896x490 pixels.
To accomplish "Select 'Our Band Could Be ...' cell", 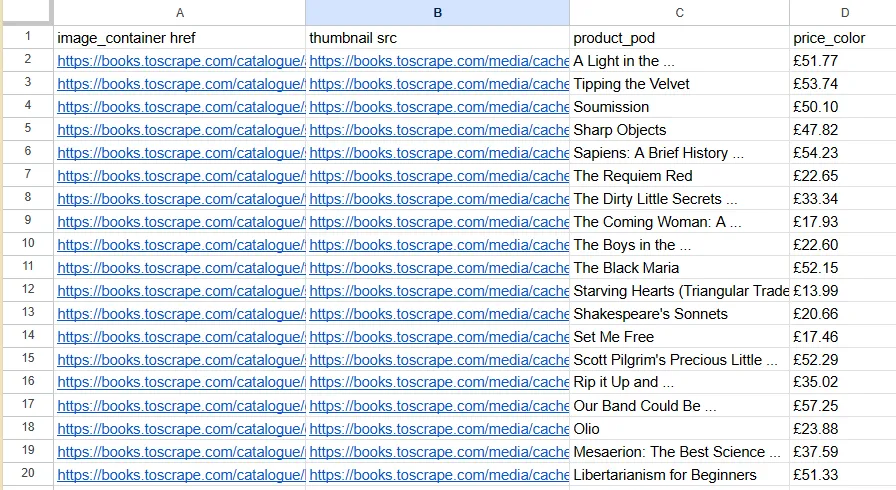I will [x=679, y=405].
